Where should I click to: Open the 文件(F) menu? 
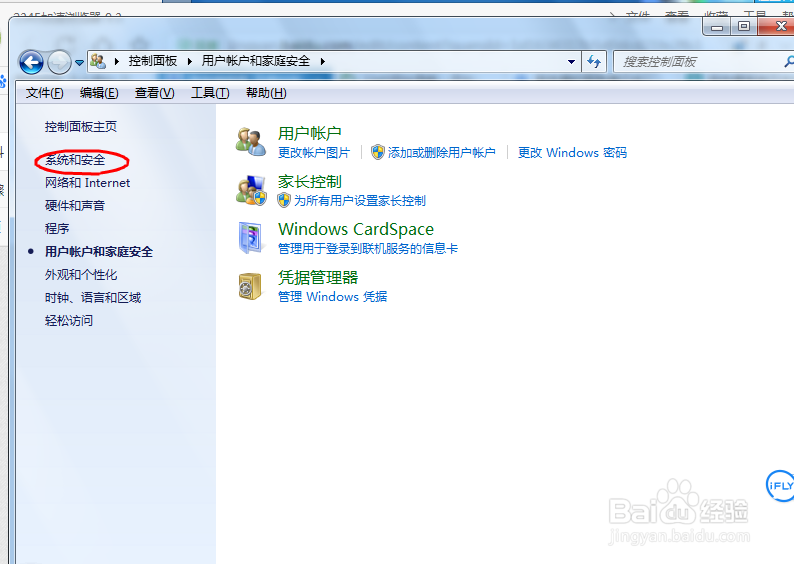[x=45, y=93]
